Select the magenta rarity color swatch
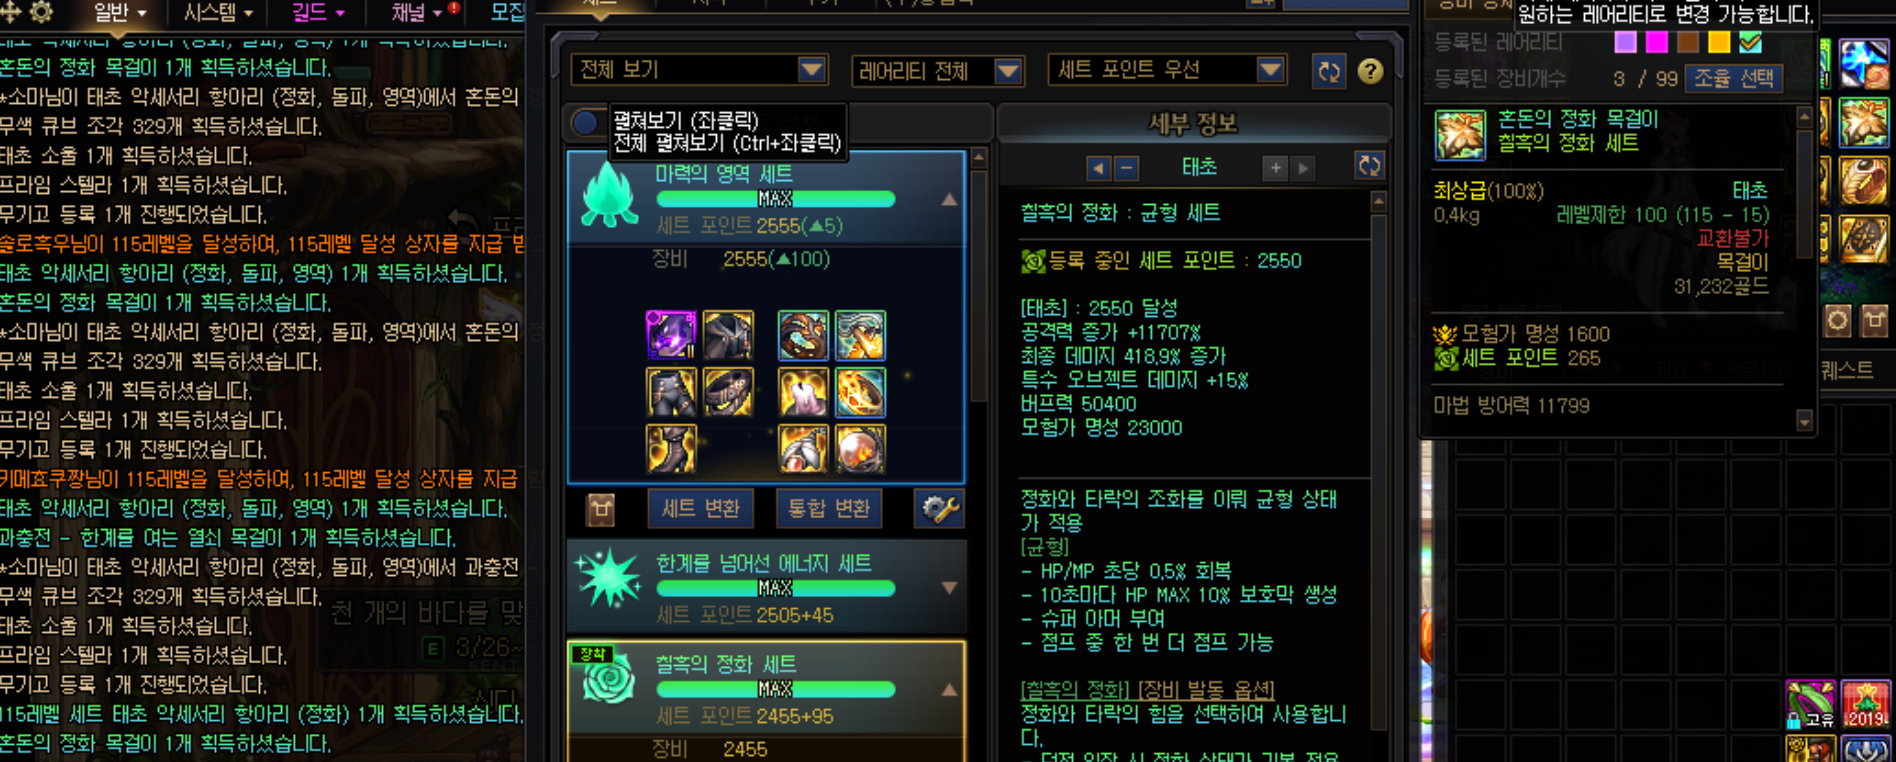1896x762 pixels. click(x=1657, y=42)
